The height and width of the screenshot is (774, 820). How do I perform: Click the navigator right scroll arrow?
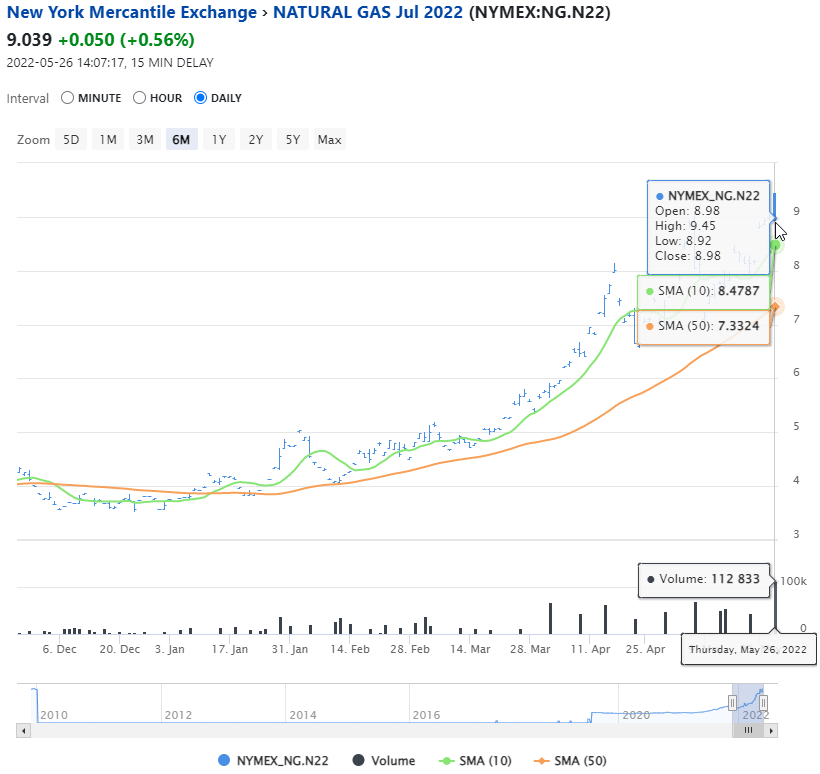pyautogui.click(x=771, y=731)
